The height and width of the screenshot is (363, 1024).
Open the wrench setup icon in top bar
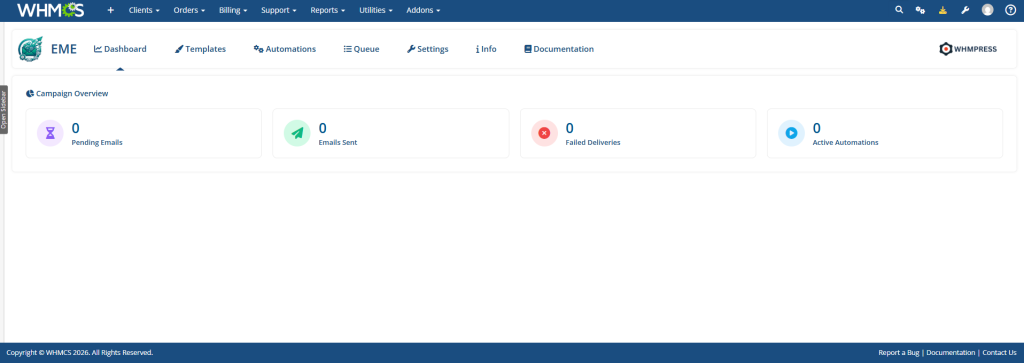click(965, 10)
